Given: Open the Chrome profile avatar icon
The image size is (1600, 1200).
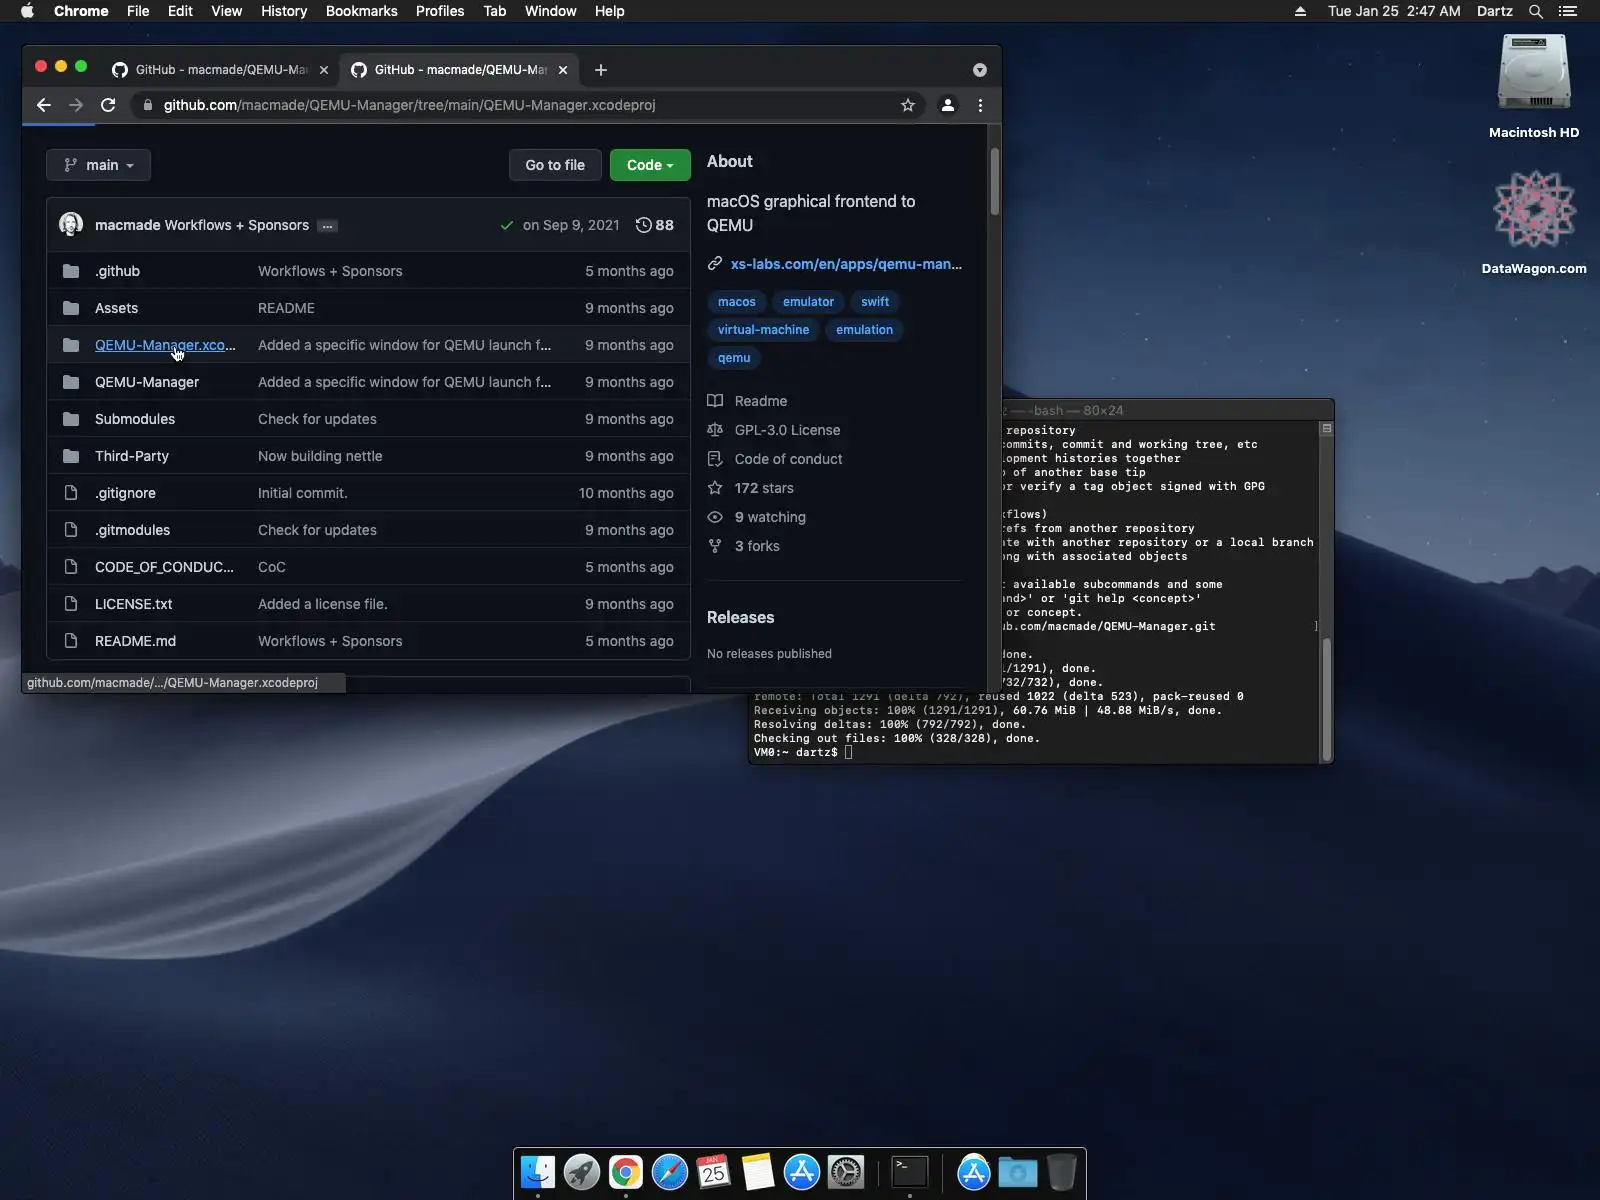Looking at the screenshot, I should tap(948, 105).
